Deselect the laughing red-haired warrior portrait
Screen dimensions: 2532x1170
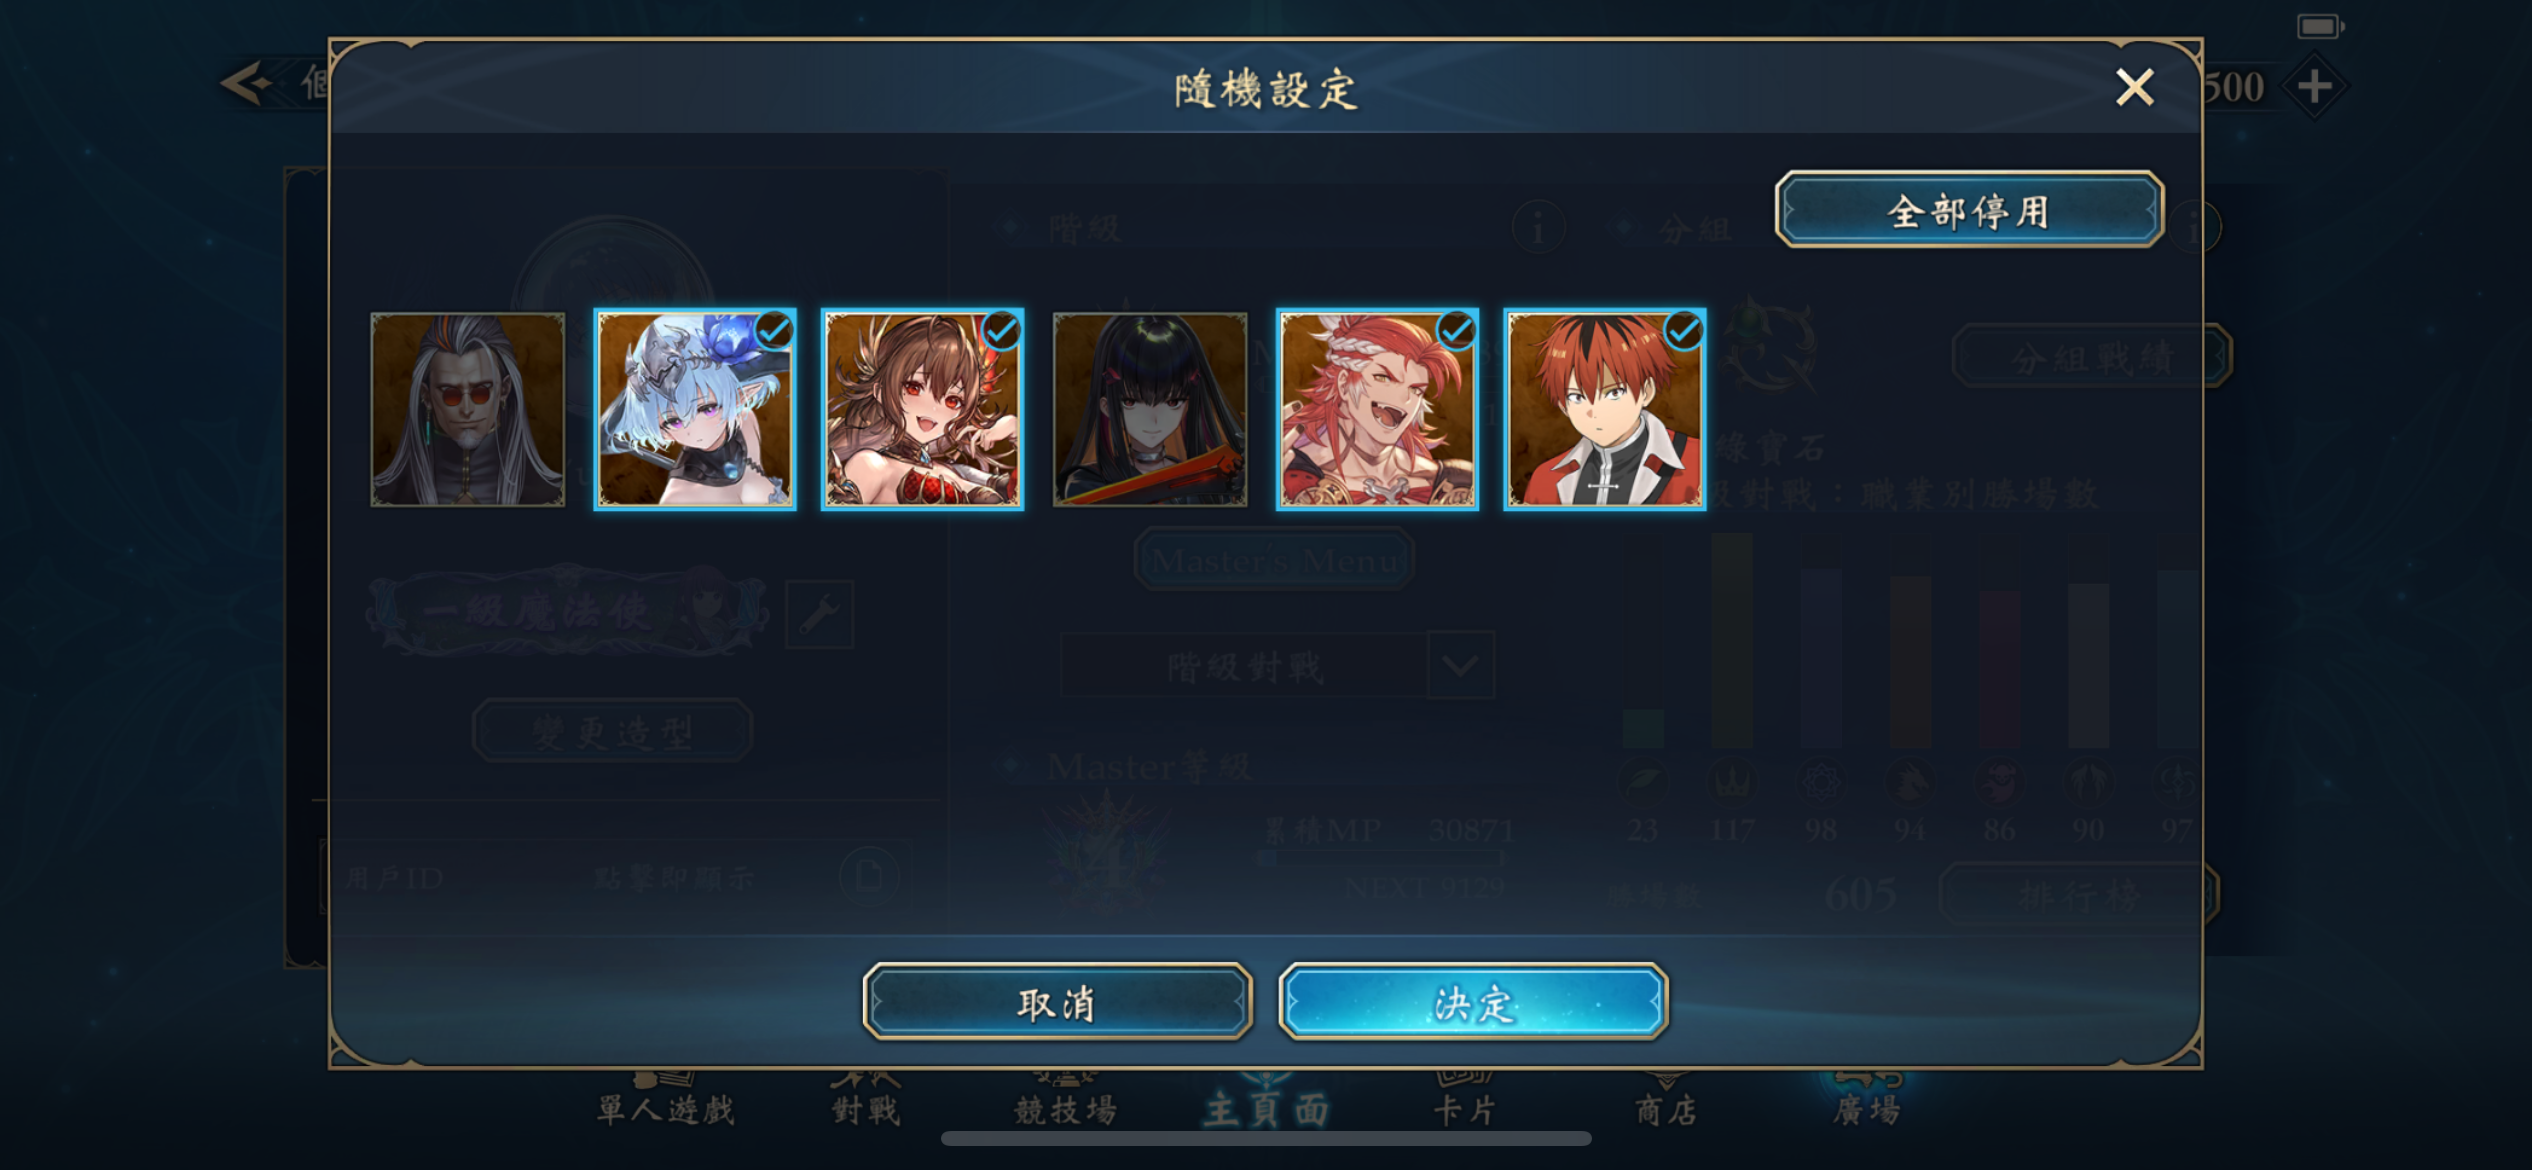1377,409
